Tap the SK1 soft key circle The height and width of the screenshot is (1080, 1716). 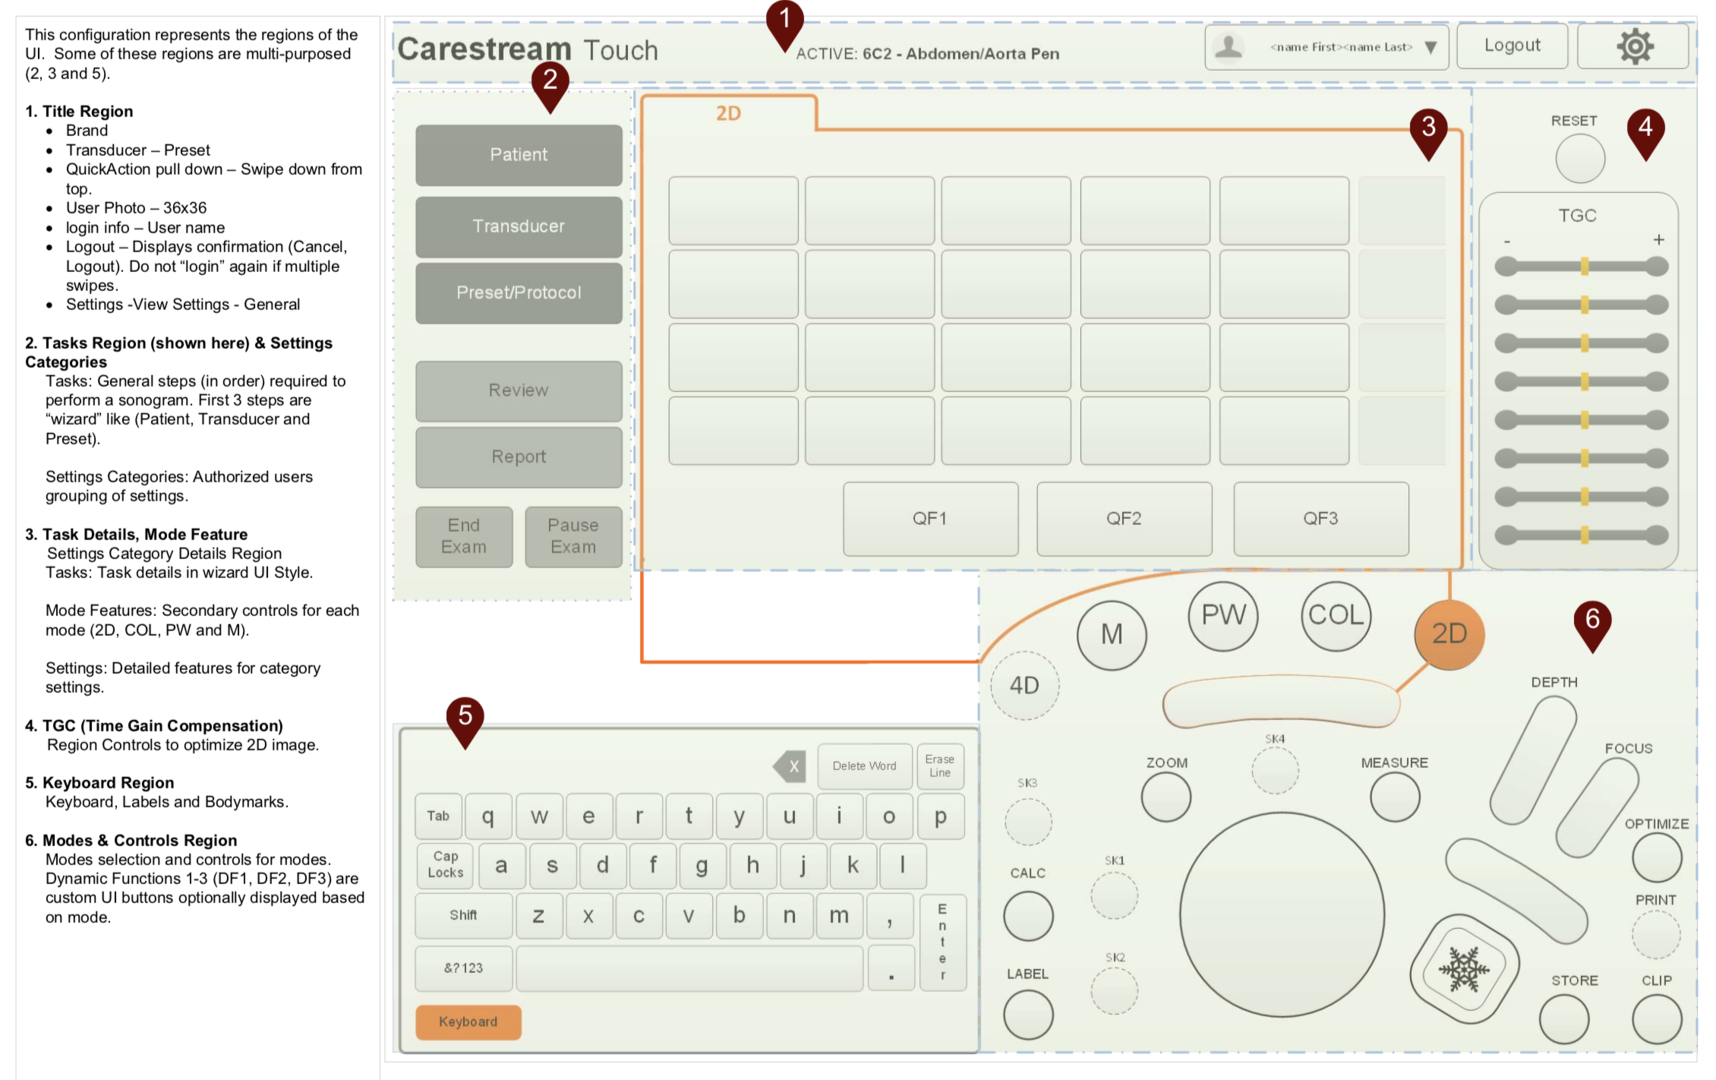pyautogui.click(x=1114, y=894)
